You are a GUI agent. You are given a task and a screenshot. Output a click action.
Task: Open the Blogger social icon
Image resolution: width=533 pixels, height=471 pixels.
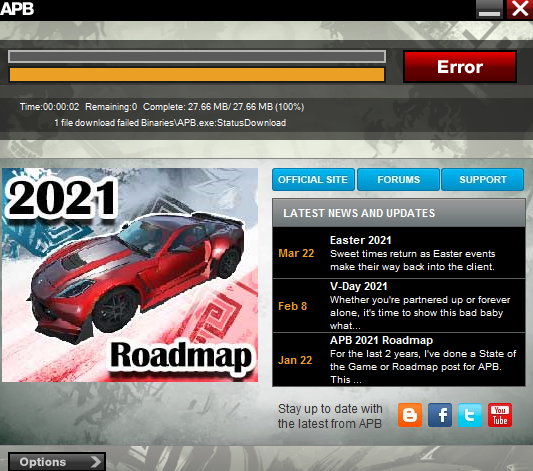pos(410,415)
